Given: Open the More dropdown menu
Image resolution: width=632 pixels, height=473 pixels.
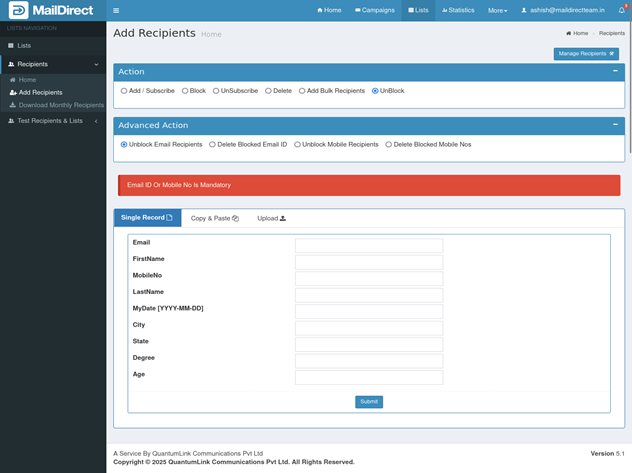Looking at the screenshot, I should (x=497, y=10).
